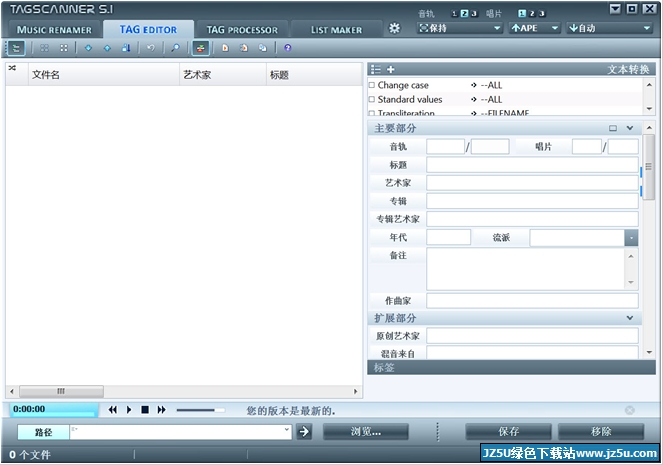The width and height of the screenshot is (663, 465).
Task: Set 唱片 number format to 2
Action: click(532, 14)
